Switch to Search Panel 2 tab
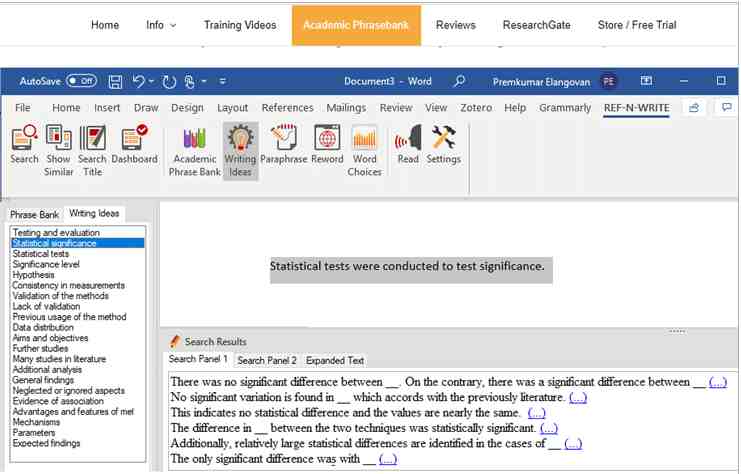 tap(267, 360)
